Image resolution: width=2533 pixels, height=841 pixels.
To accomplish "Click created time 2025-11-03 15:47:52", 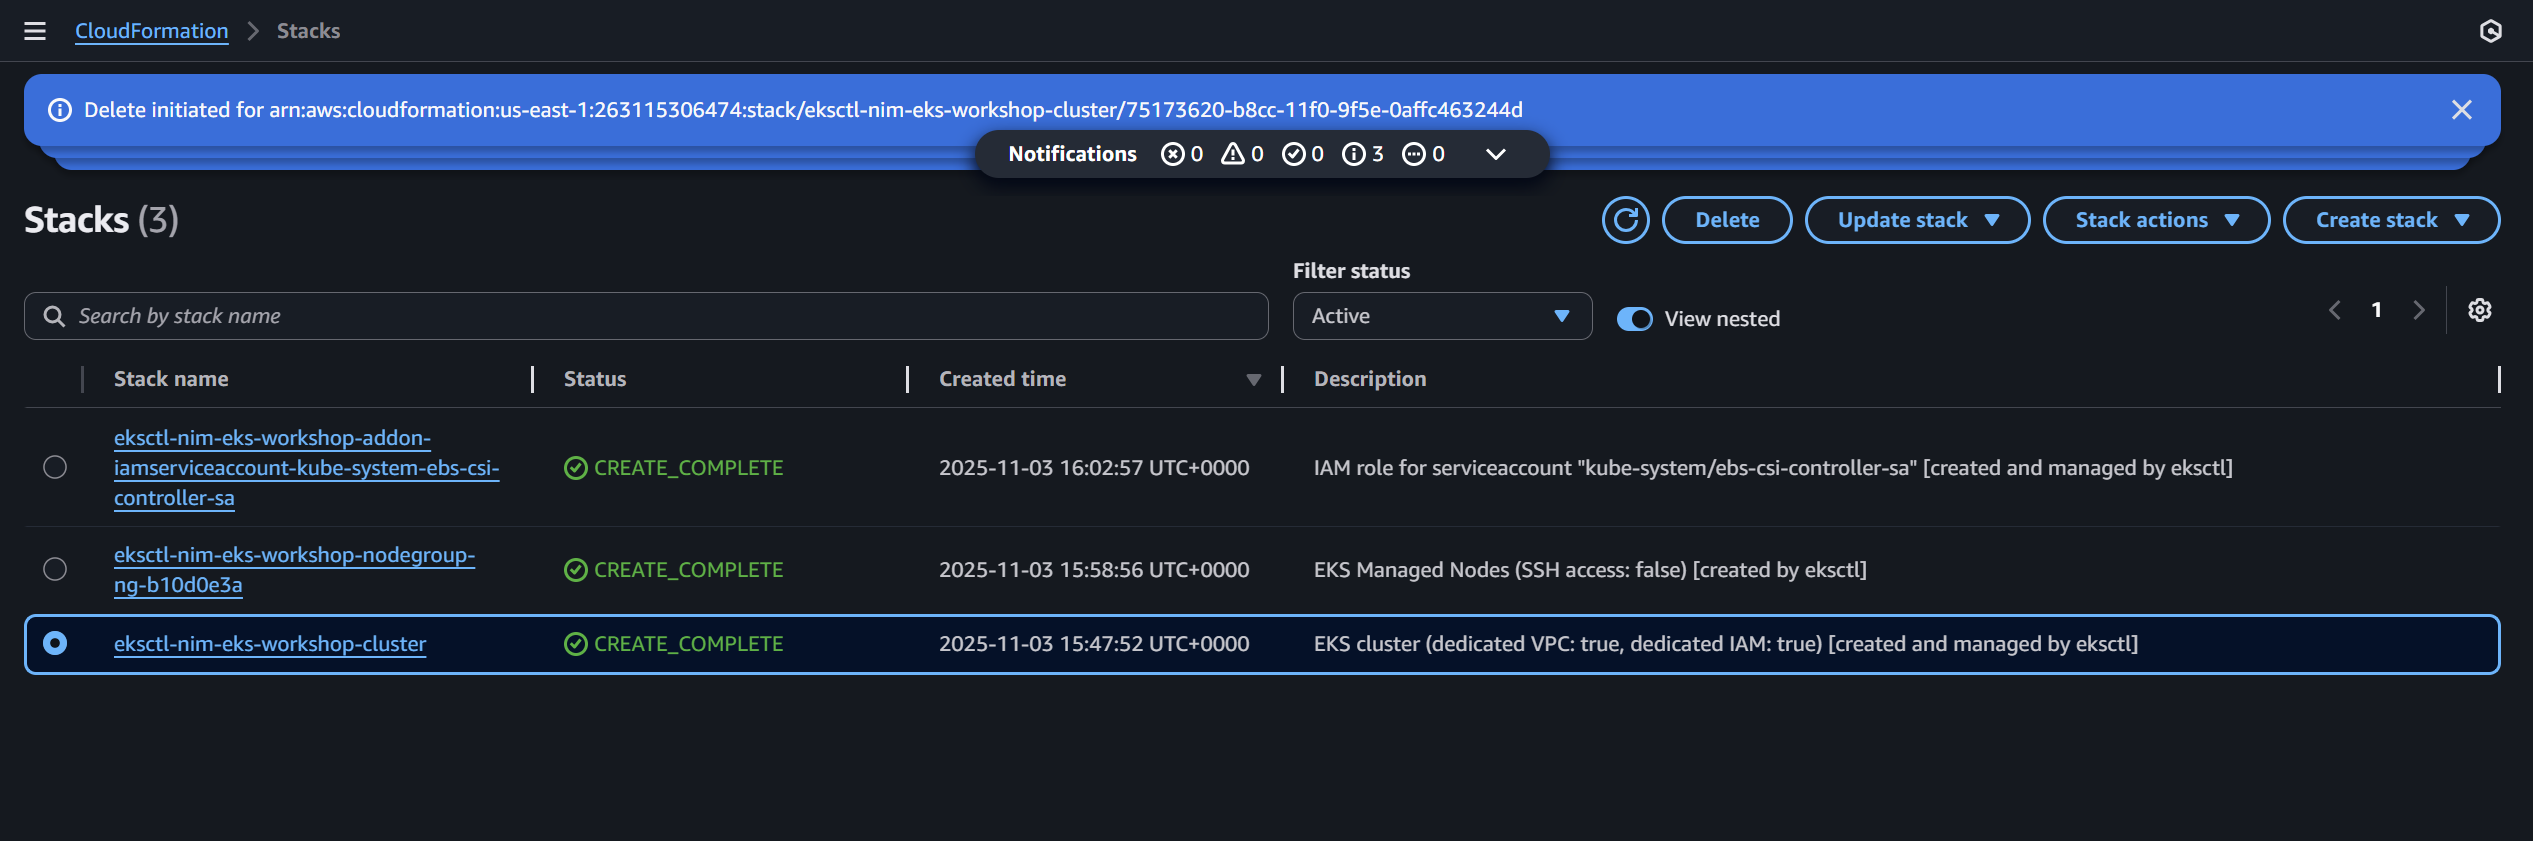I will click(x=1094, y=644).
